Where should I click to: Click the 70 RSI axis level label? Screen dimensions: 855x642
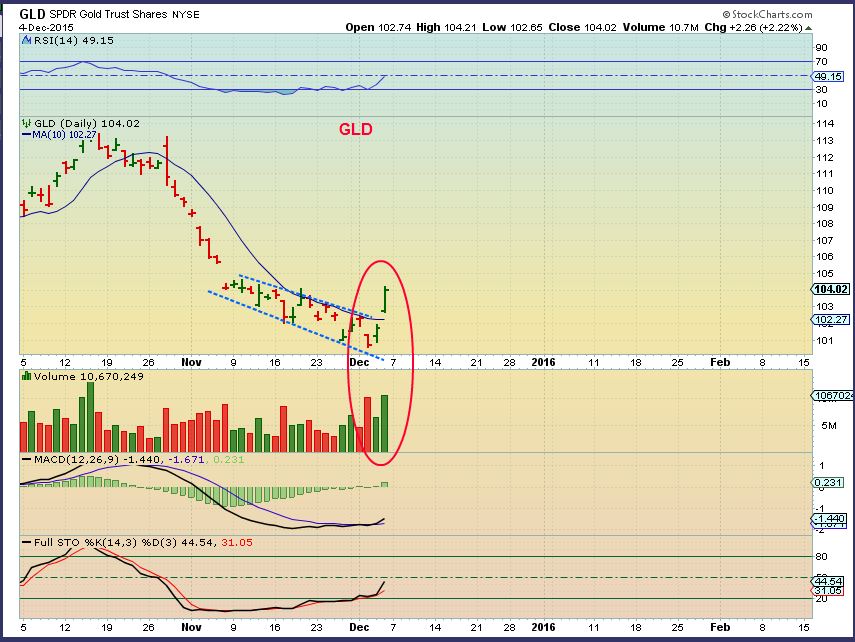click(x=821, y=62)
